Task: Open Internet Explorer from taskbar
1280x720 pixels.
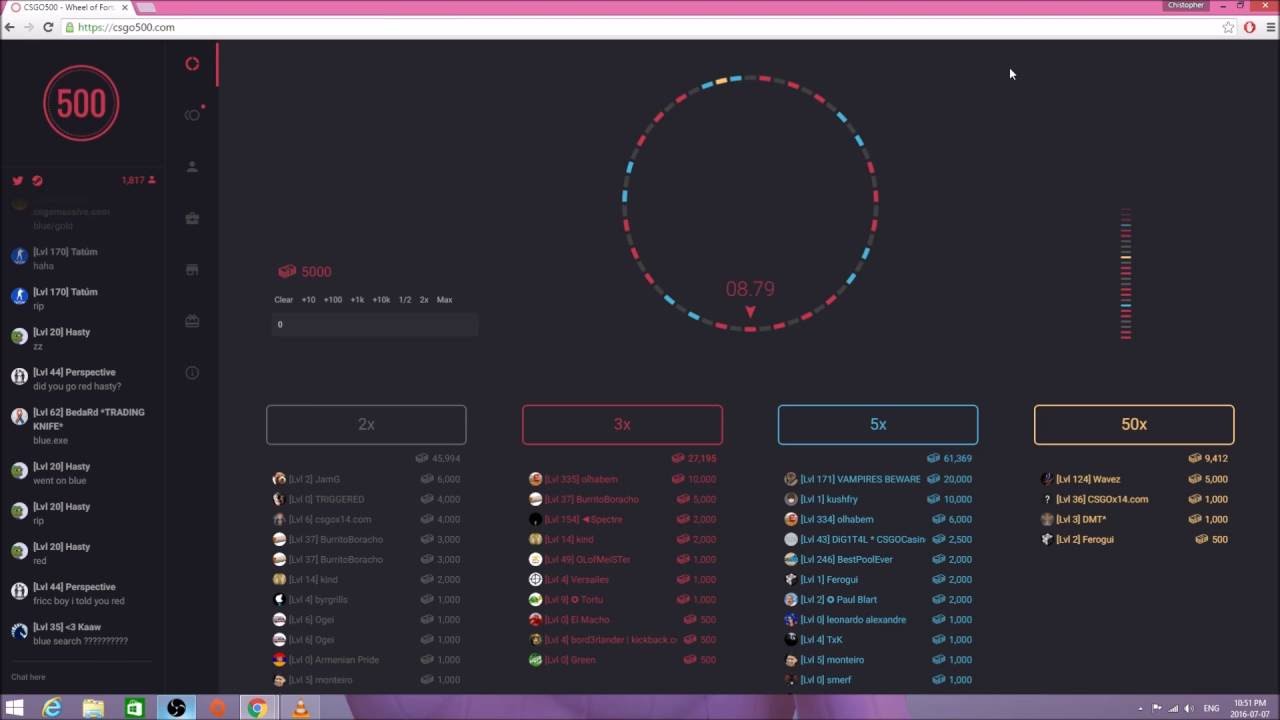Action: point(52,708)
